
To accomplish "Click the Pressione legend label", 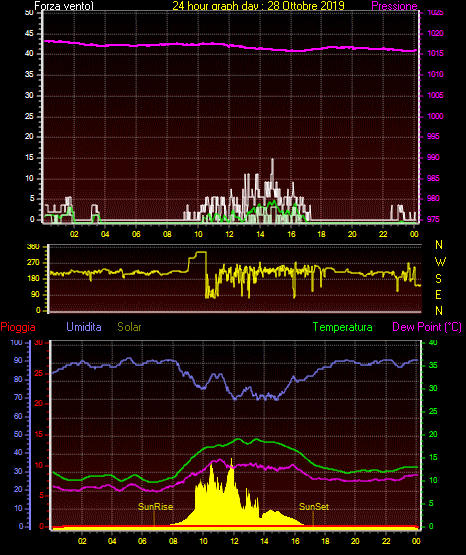I will [394, 6].
